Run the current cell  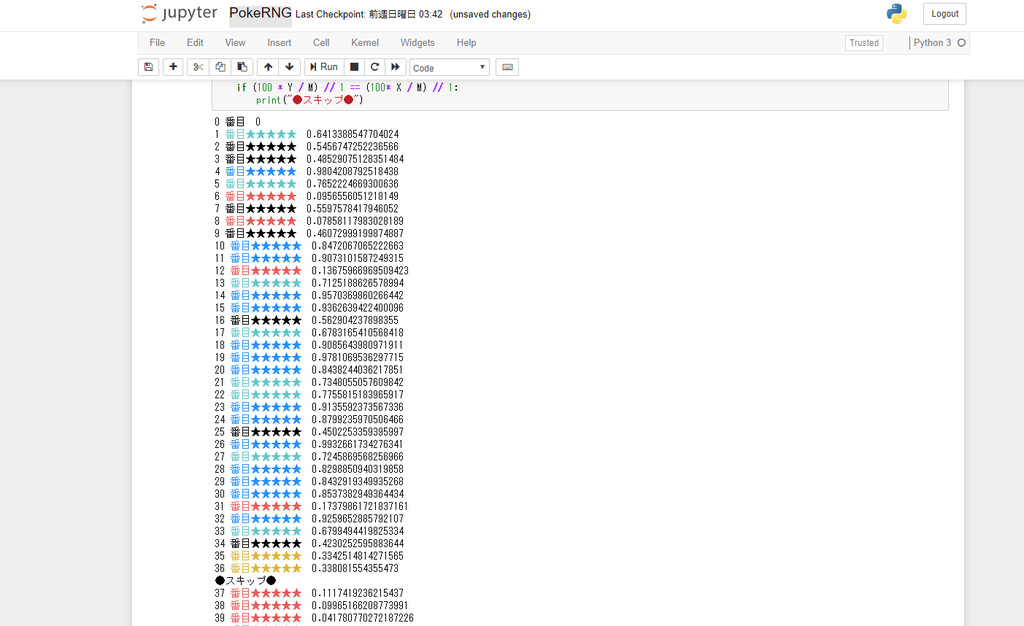coord(324,67)
